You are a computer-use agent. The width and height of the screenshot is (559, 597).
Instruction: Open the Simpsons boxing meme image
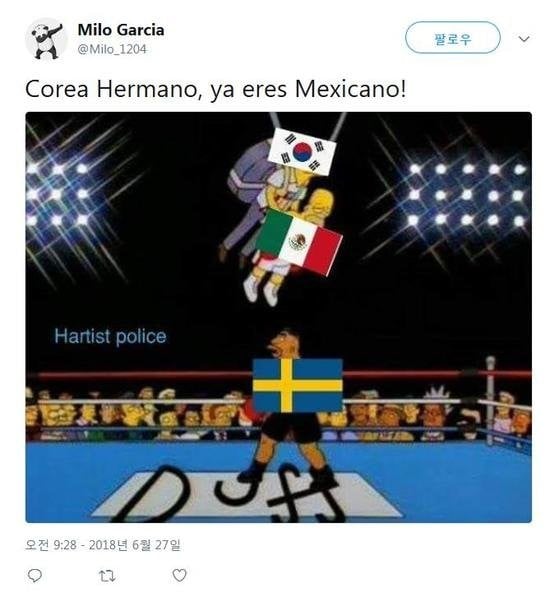point(279,317)
